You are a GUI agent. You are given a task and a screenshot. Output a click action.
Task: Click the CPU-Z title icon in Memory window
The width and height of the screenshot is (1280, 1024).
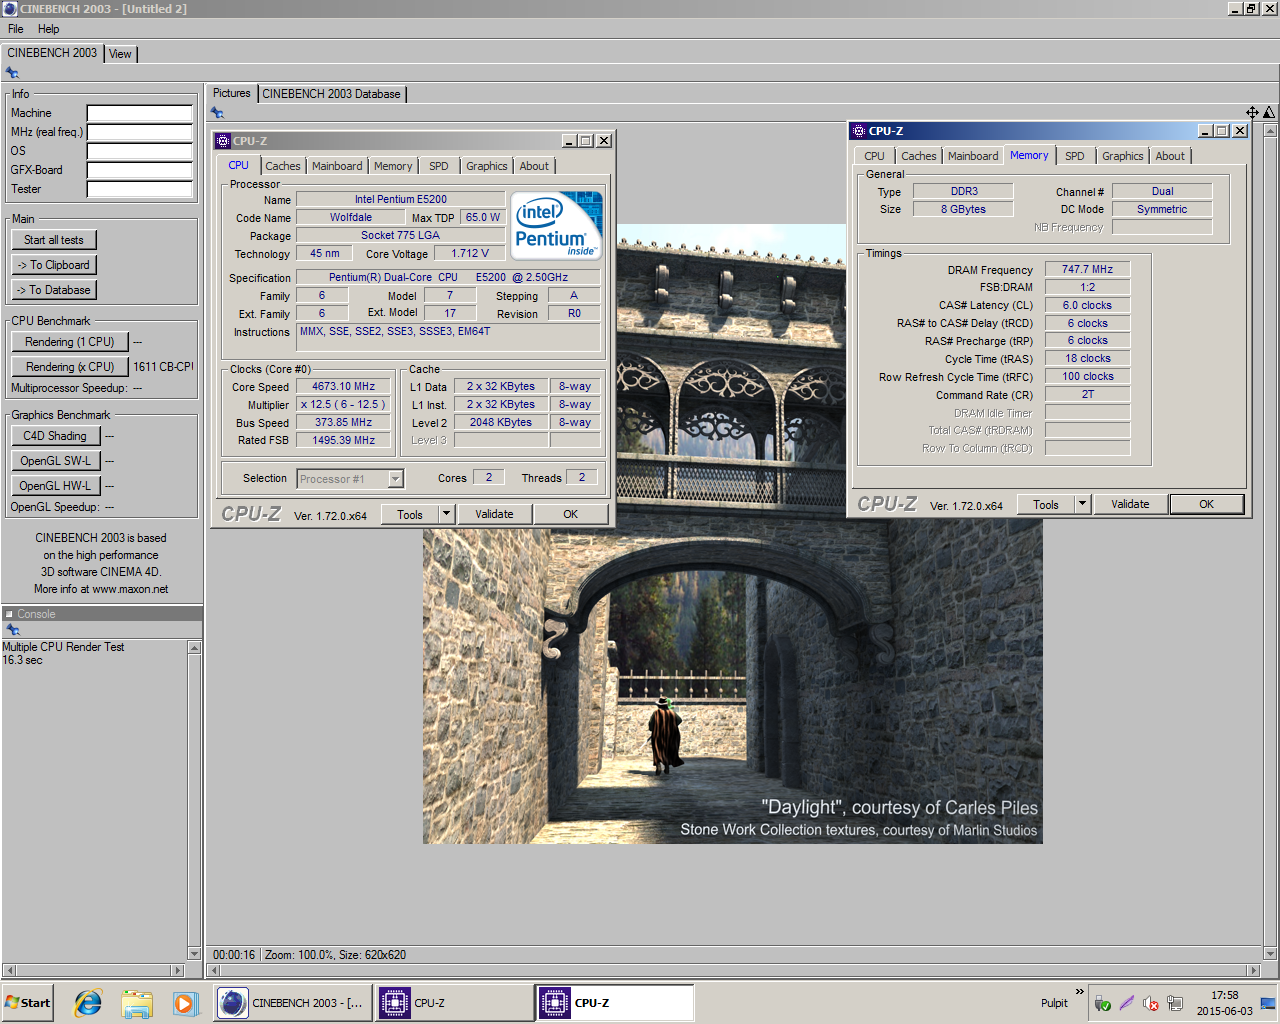point(859,131)
